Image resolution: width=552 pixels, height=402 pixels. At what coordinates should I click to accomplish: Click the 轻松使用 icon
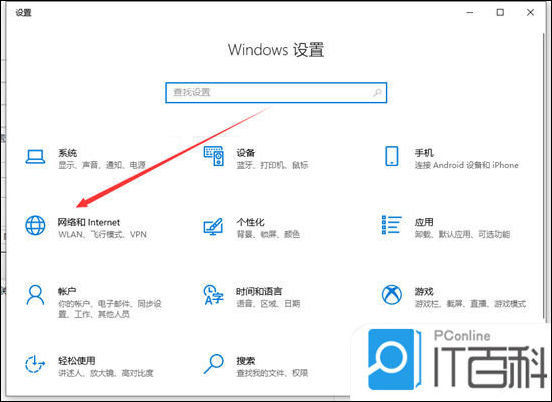pyautogui.click(x=35, y=364)
